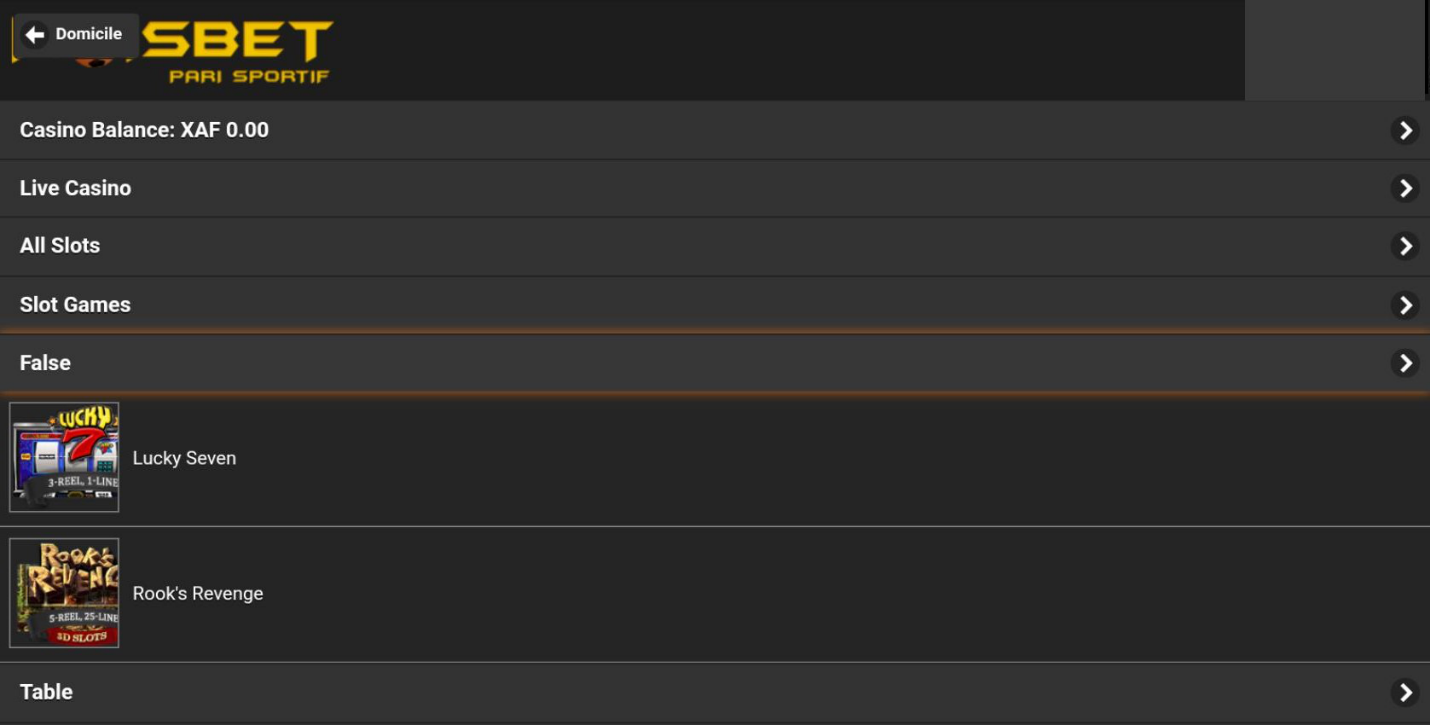
Task: Click the arrow icon on Casino Balance row
Action: pyautogui.click(x=1404, y=130)
